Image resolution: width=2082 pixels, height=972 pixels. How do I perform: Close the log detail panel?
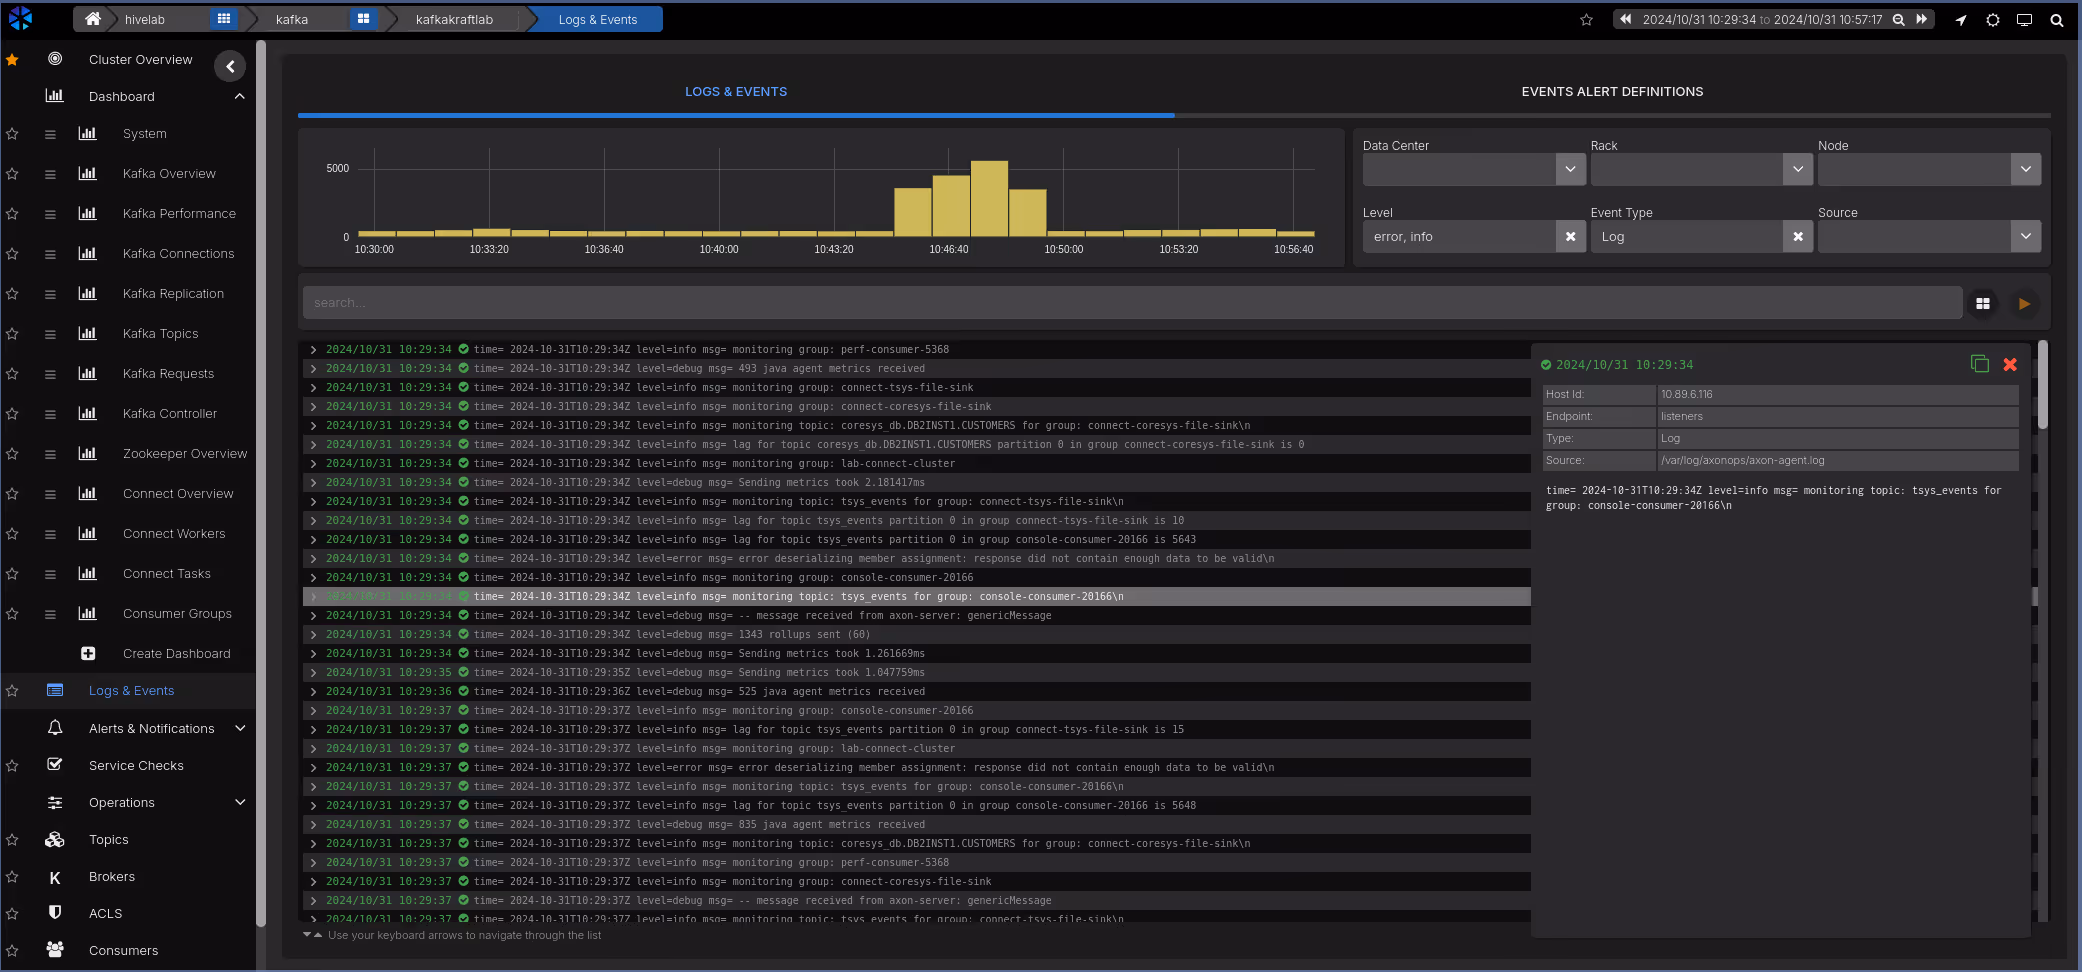click(x=2010, y=365)
